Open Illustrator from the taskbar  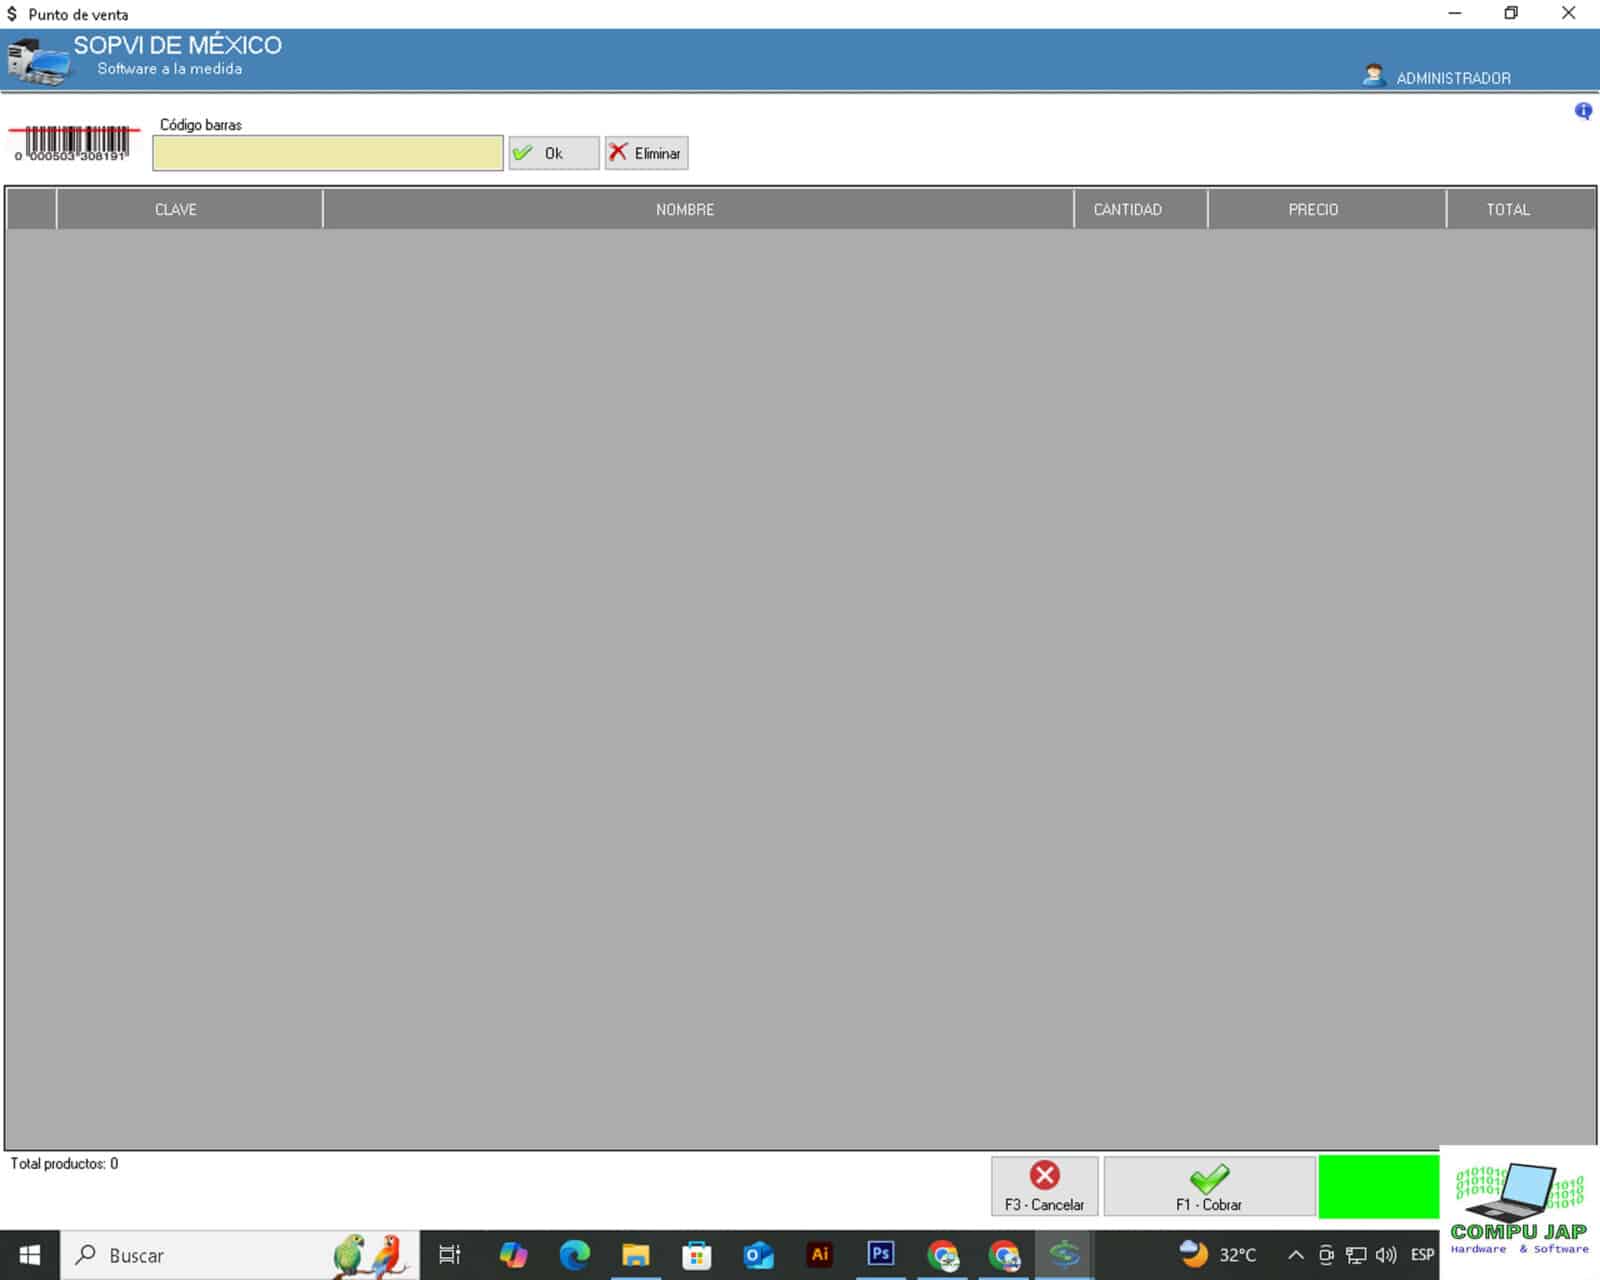tap(819, 1254)
